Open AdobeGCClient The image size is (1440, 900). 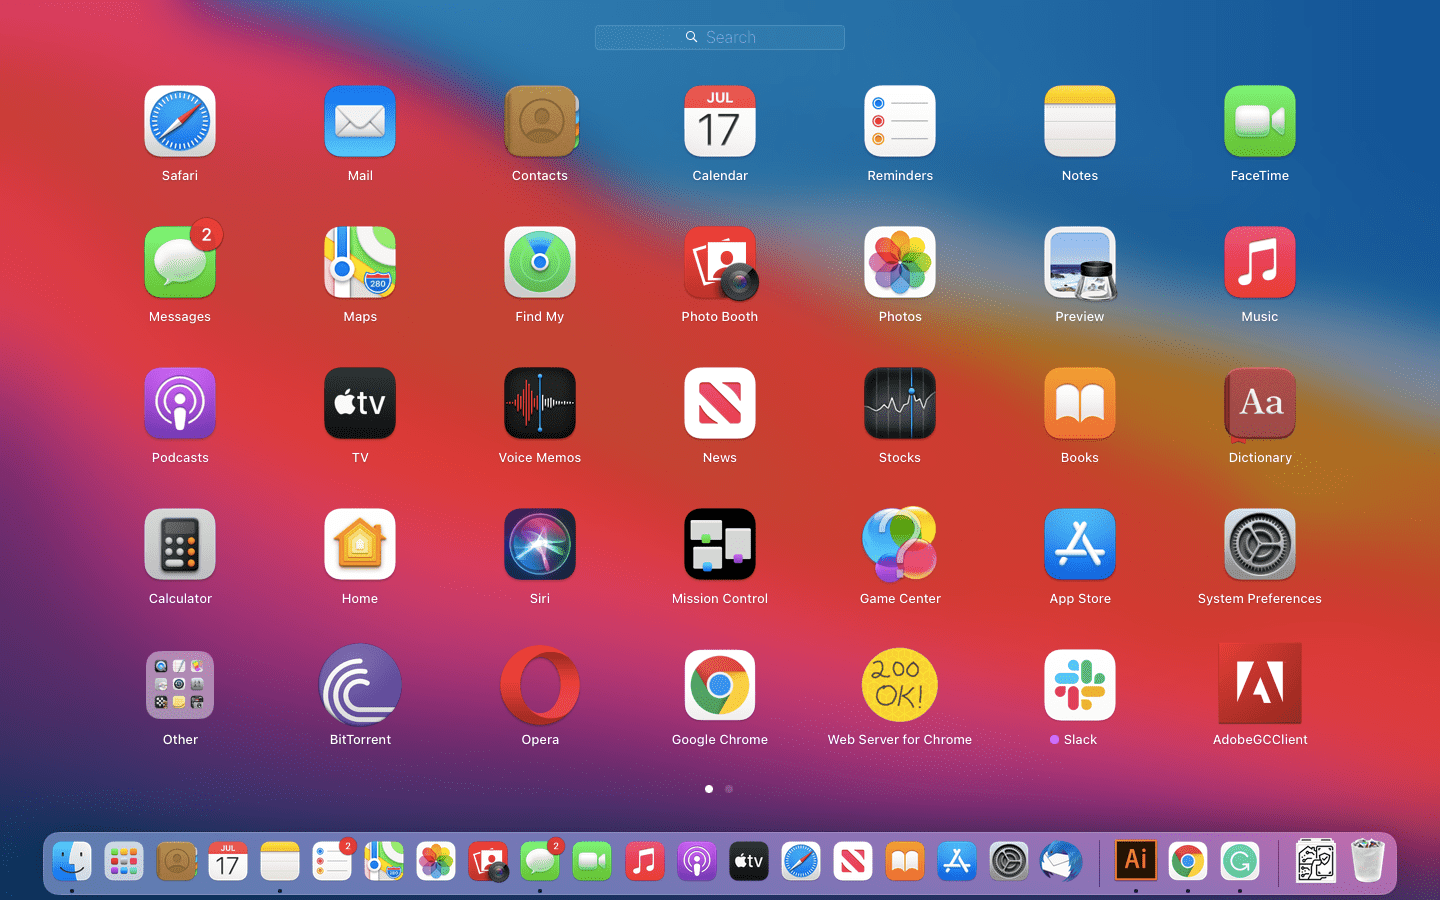[x=1260, y=683]
